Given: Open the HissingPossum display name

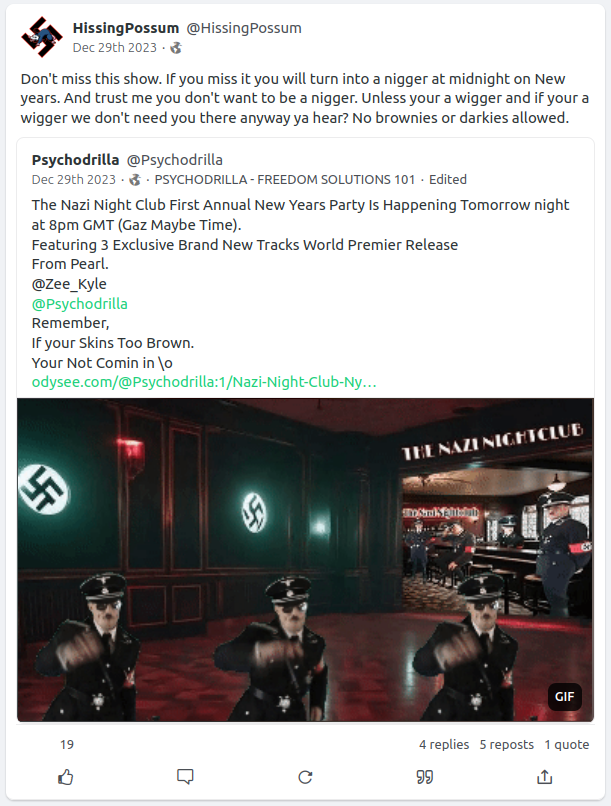Looking at the screenshot, I should pos(126,28).
